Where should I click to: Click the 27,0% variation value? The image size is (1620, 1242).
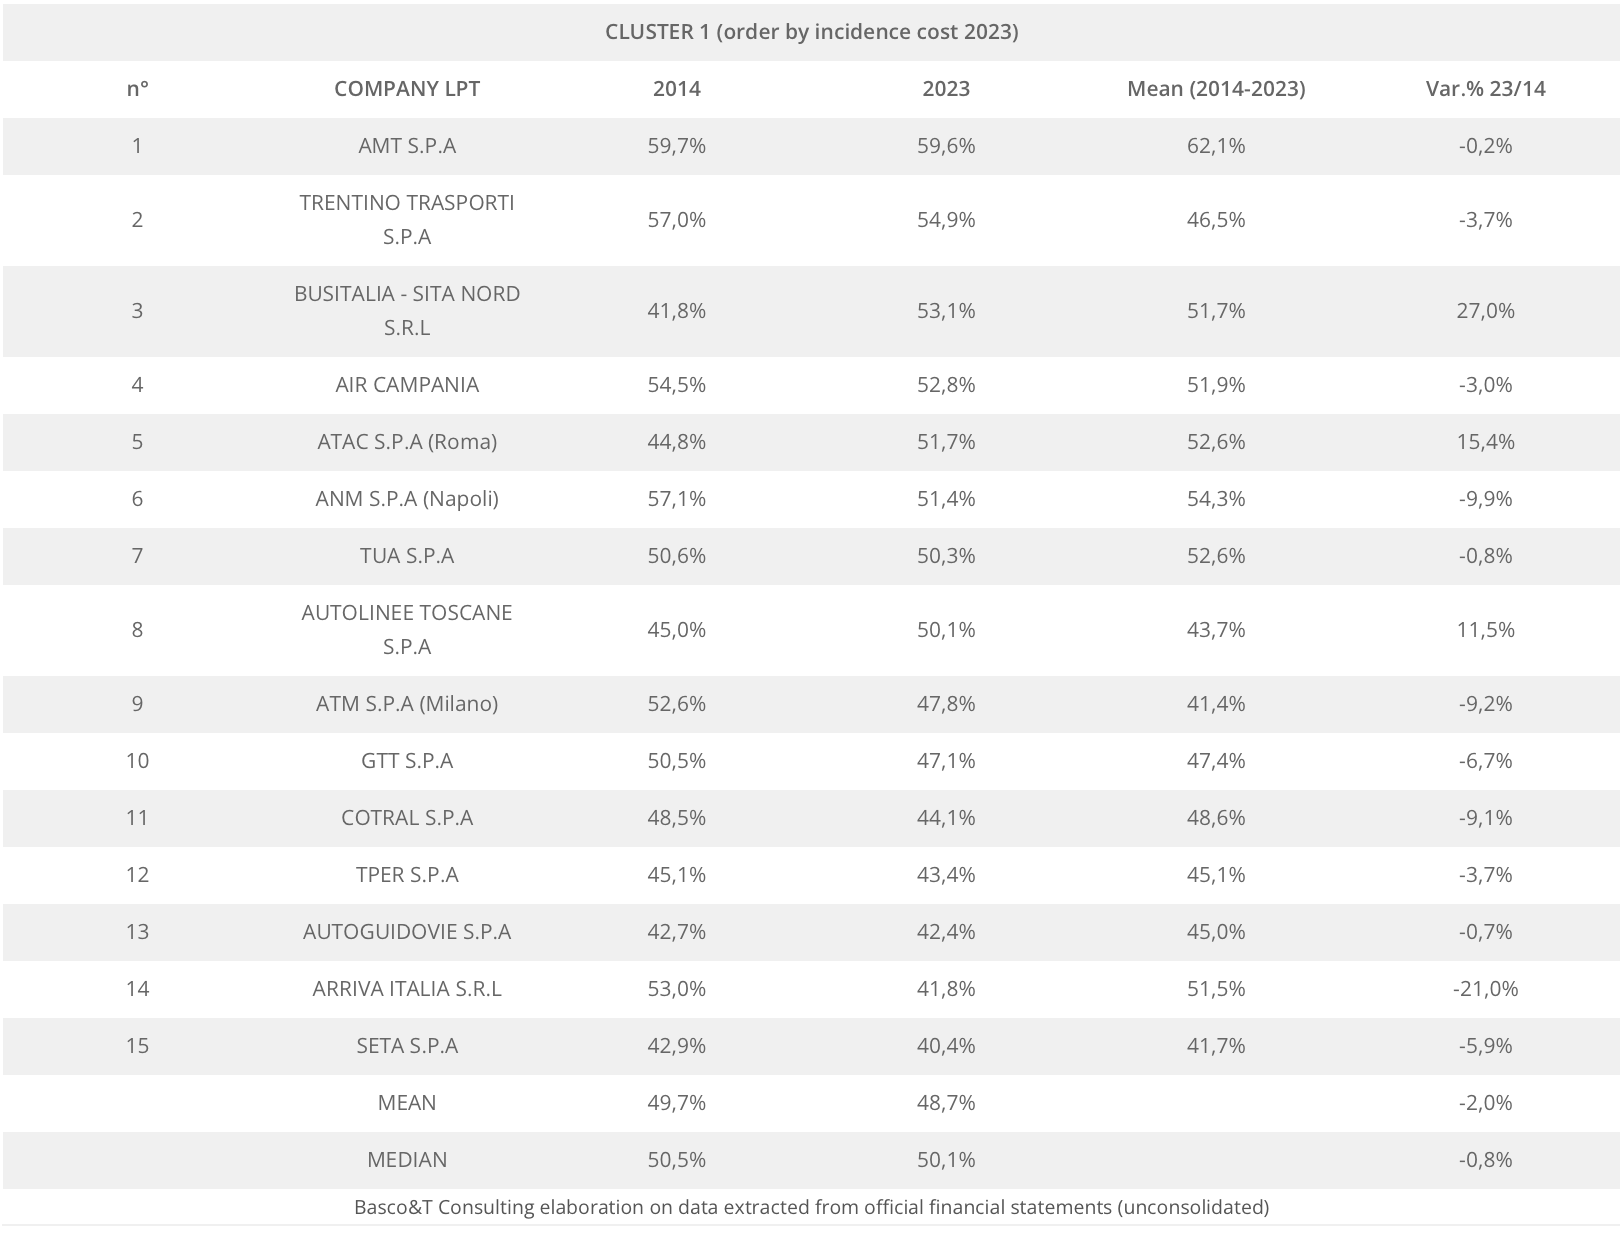tap(1485, 310)
